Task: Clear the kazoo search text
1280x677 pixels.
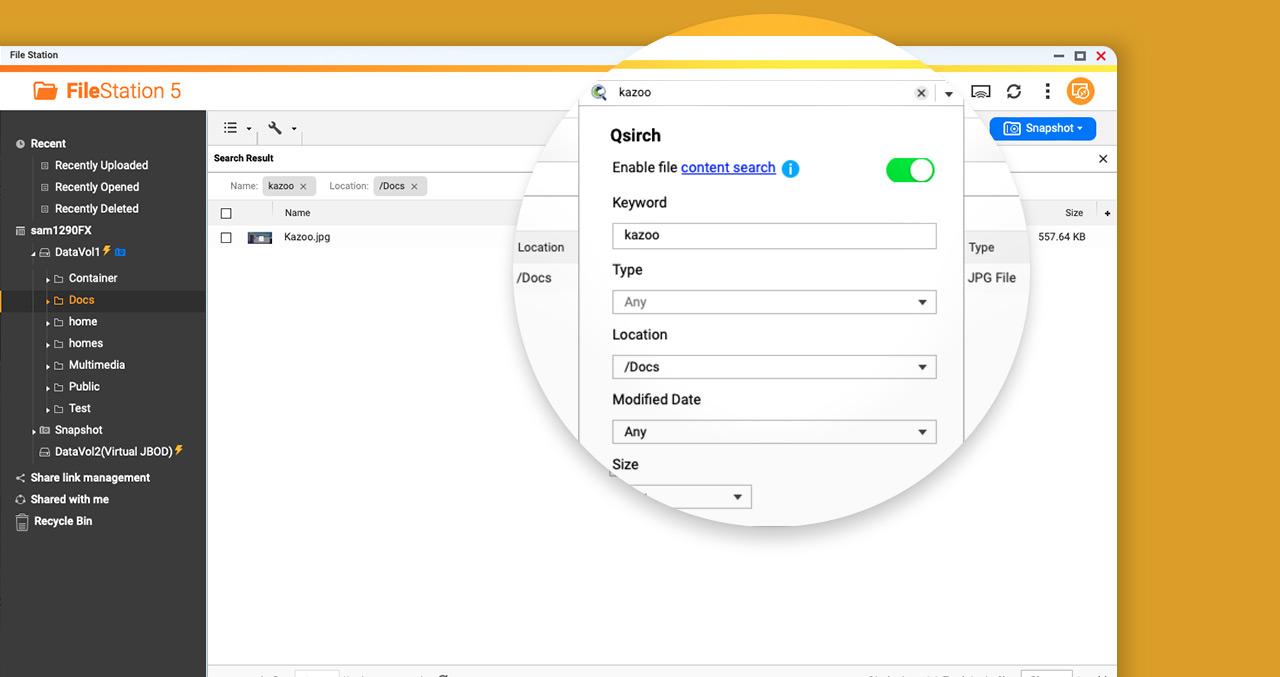Action: point(921,93)
